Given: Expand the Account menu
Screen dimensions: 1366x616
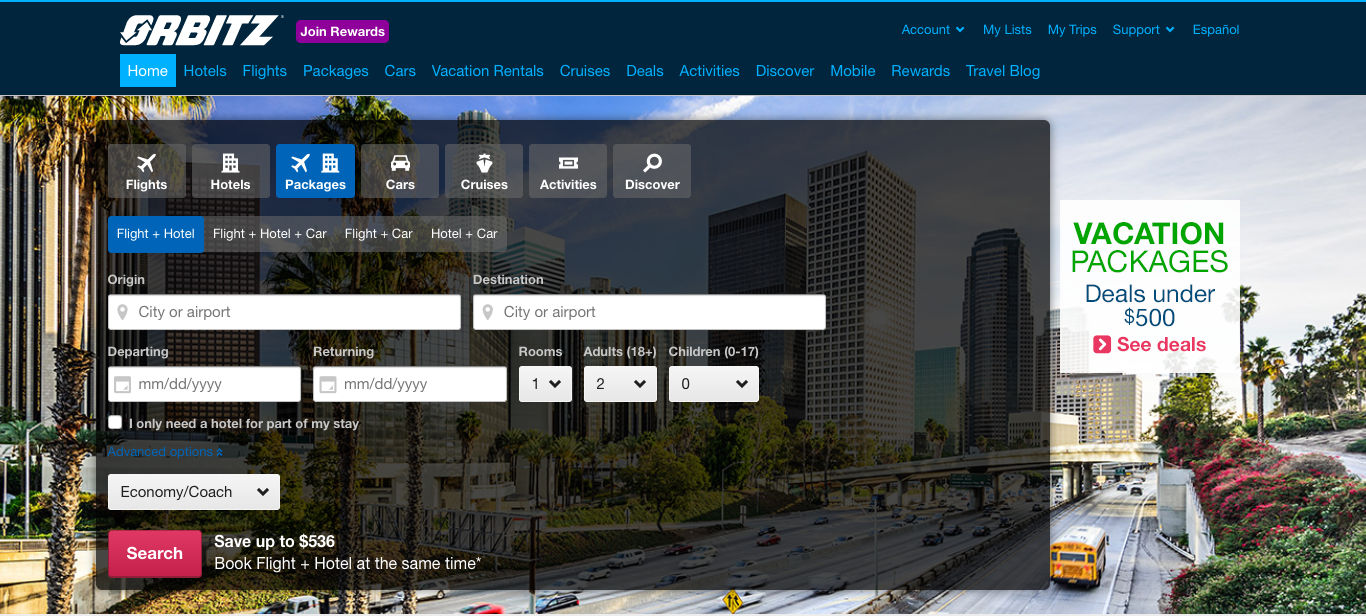Looking at the screenshot, I should (x=933, y=30).
